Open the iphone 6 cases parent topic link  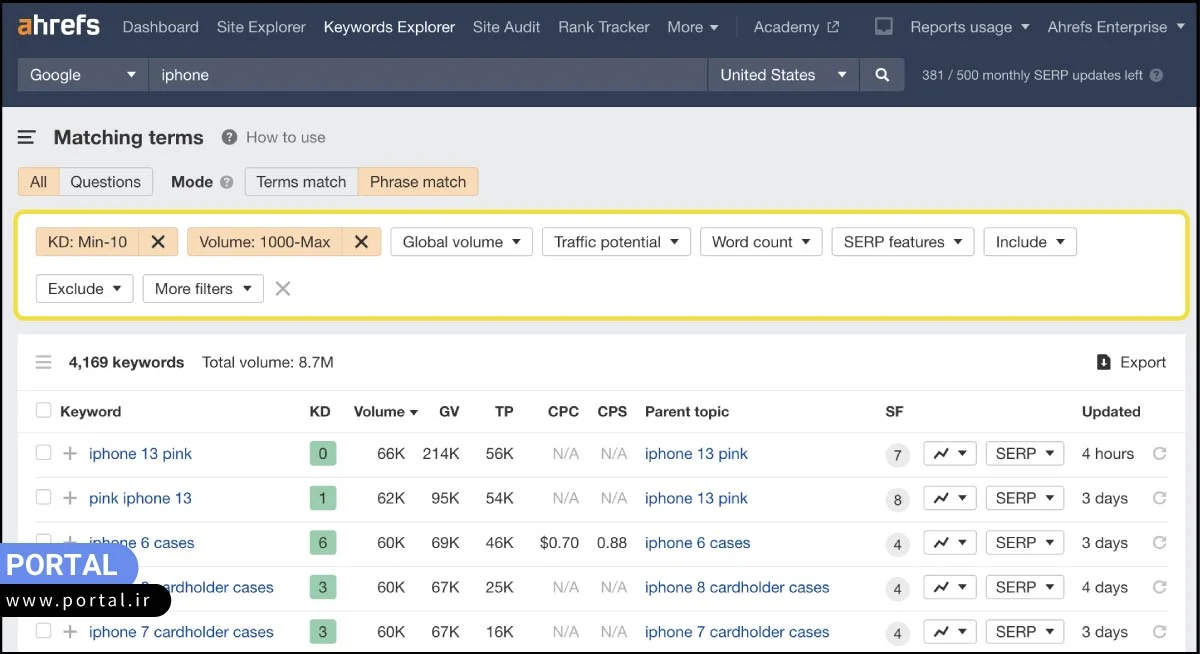pyautogui.click(x=697, y=543)
